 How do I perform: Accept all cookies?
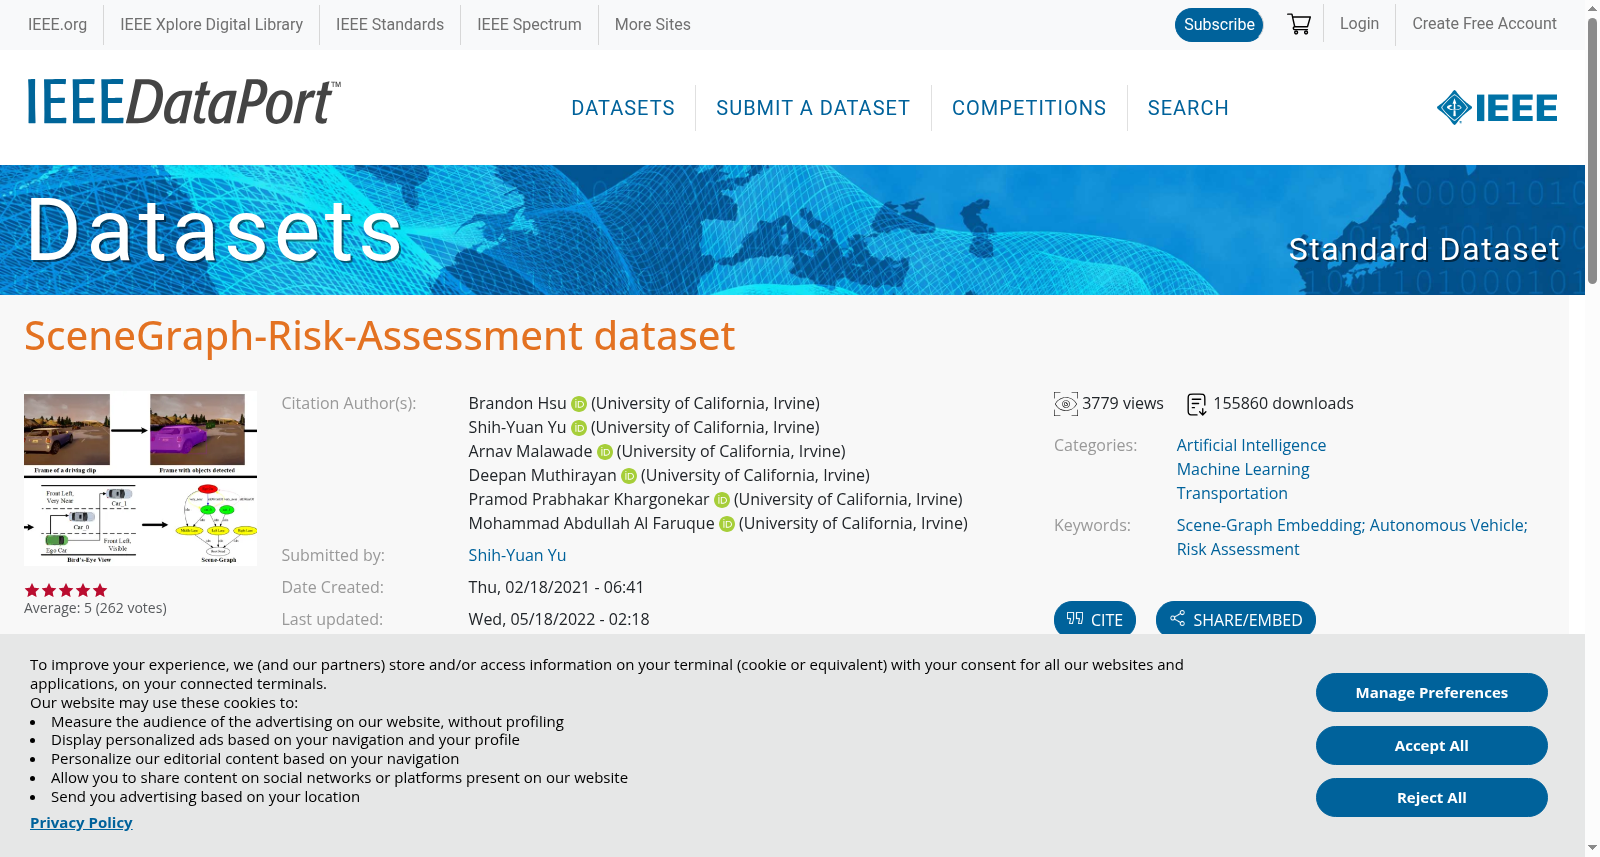tap(1432, 745)
